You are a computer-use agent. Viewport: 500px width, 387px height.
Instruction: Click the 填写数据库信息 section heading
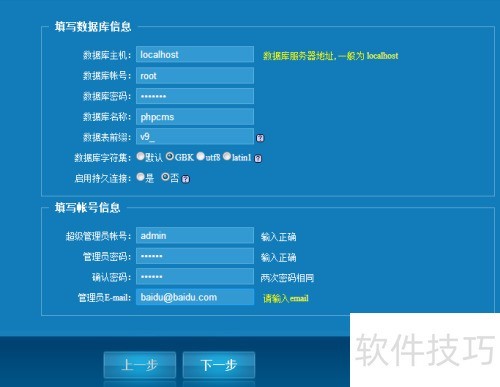tap(93, 27)
